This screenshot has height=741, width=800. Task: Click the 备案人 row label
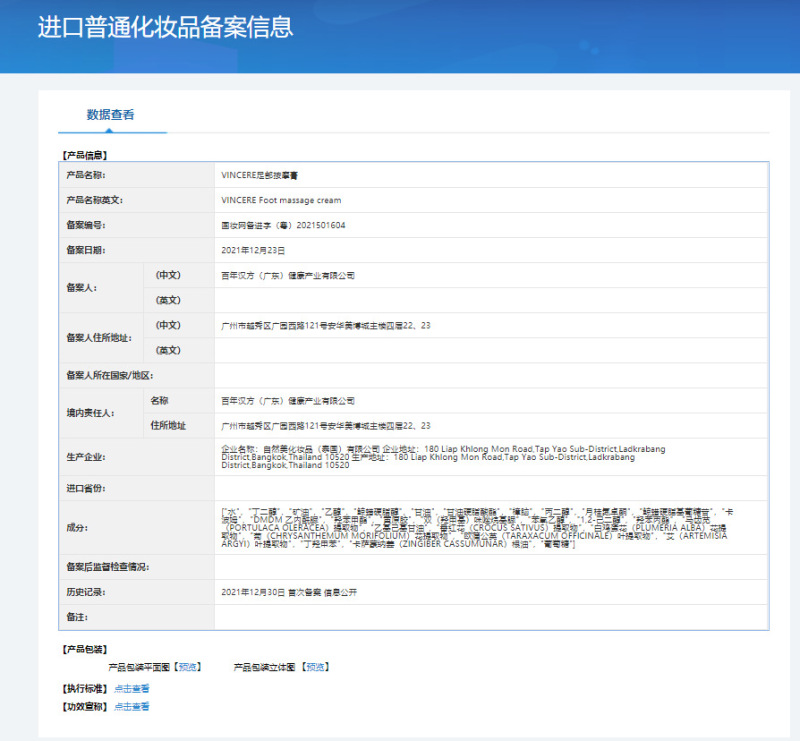(x=82, y=288)
